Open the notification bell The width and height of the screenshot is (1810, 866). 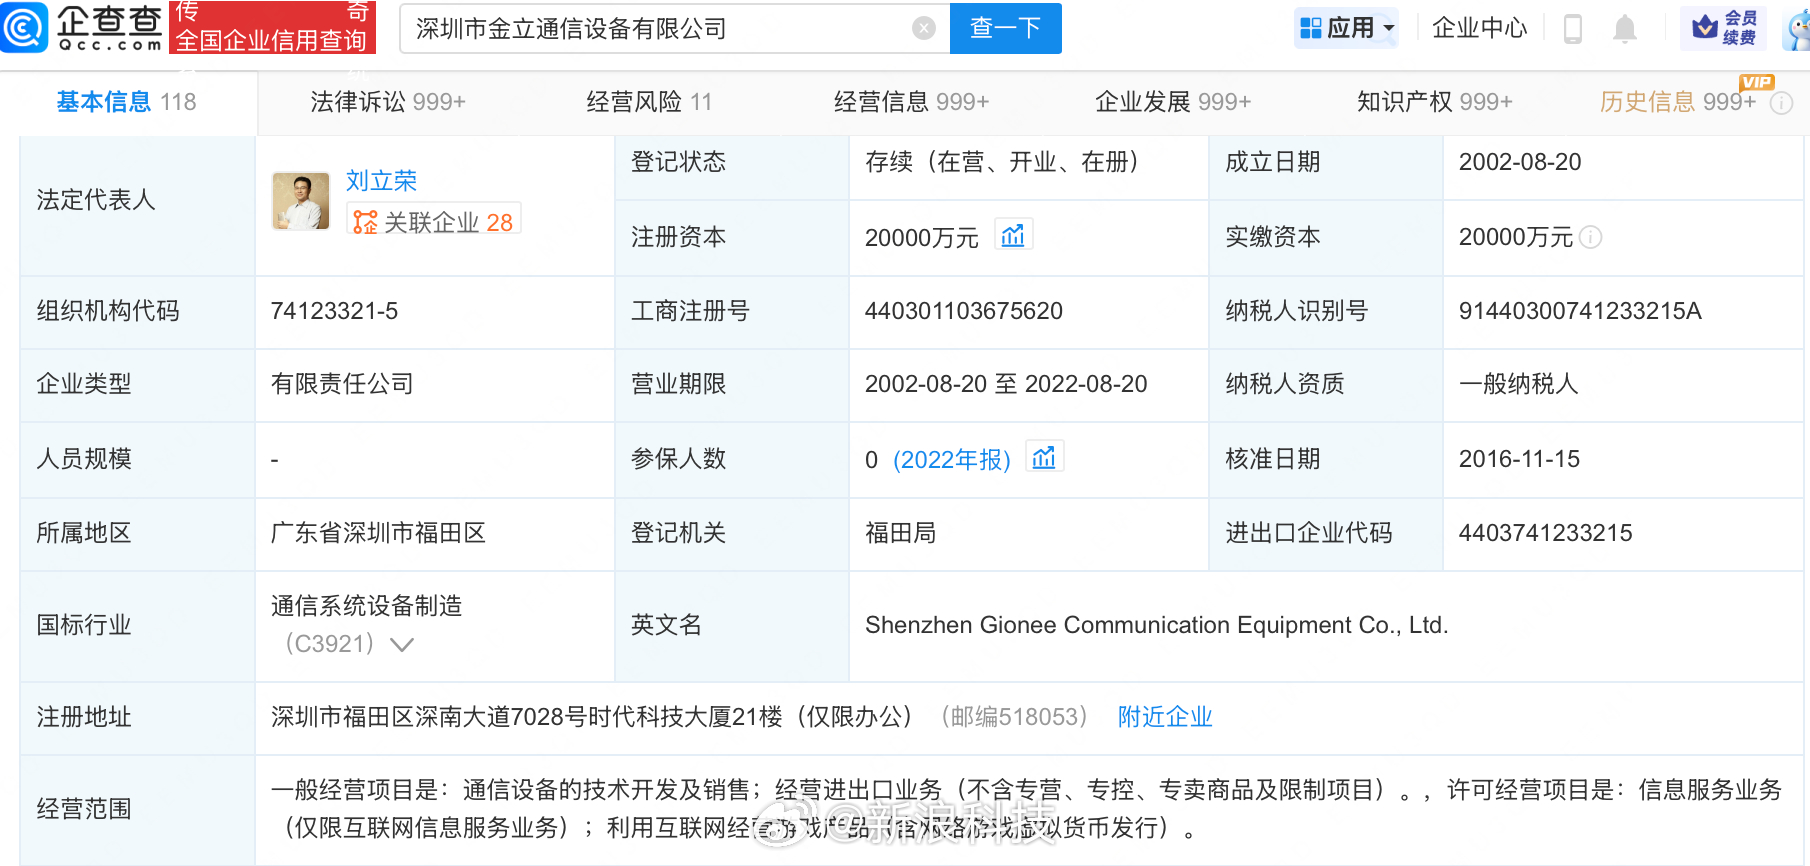point(1625,29)
